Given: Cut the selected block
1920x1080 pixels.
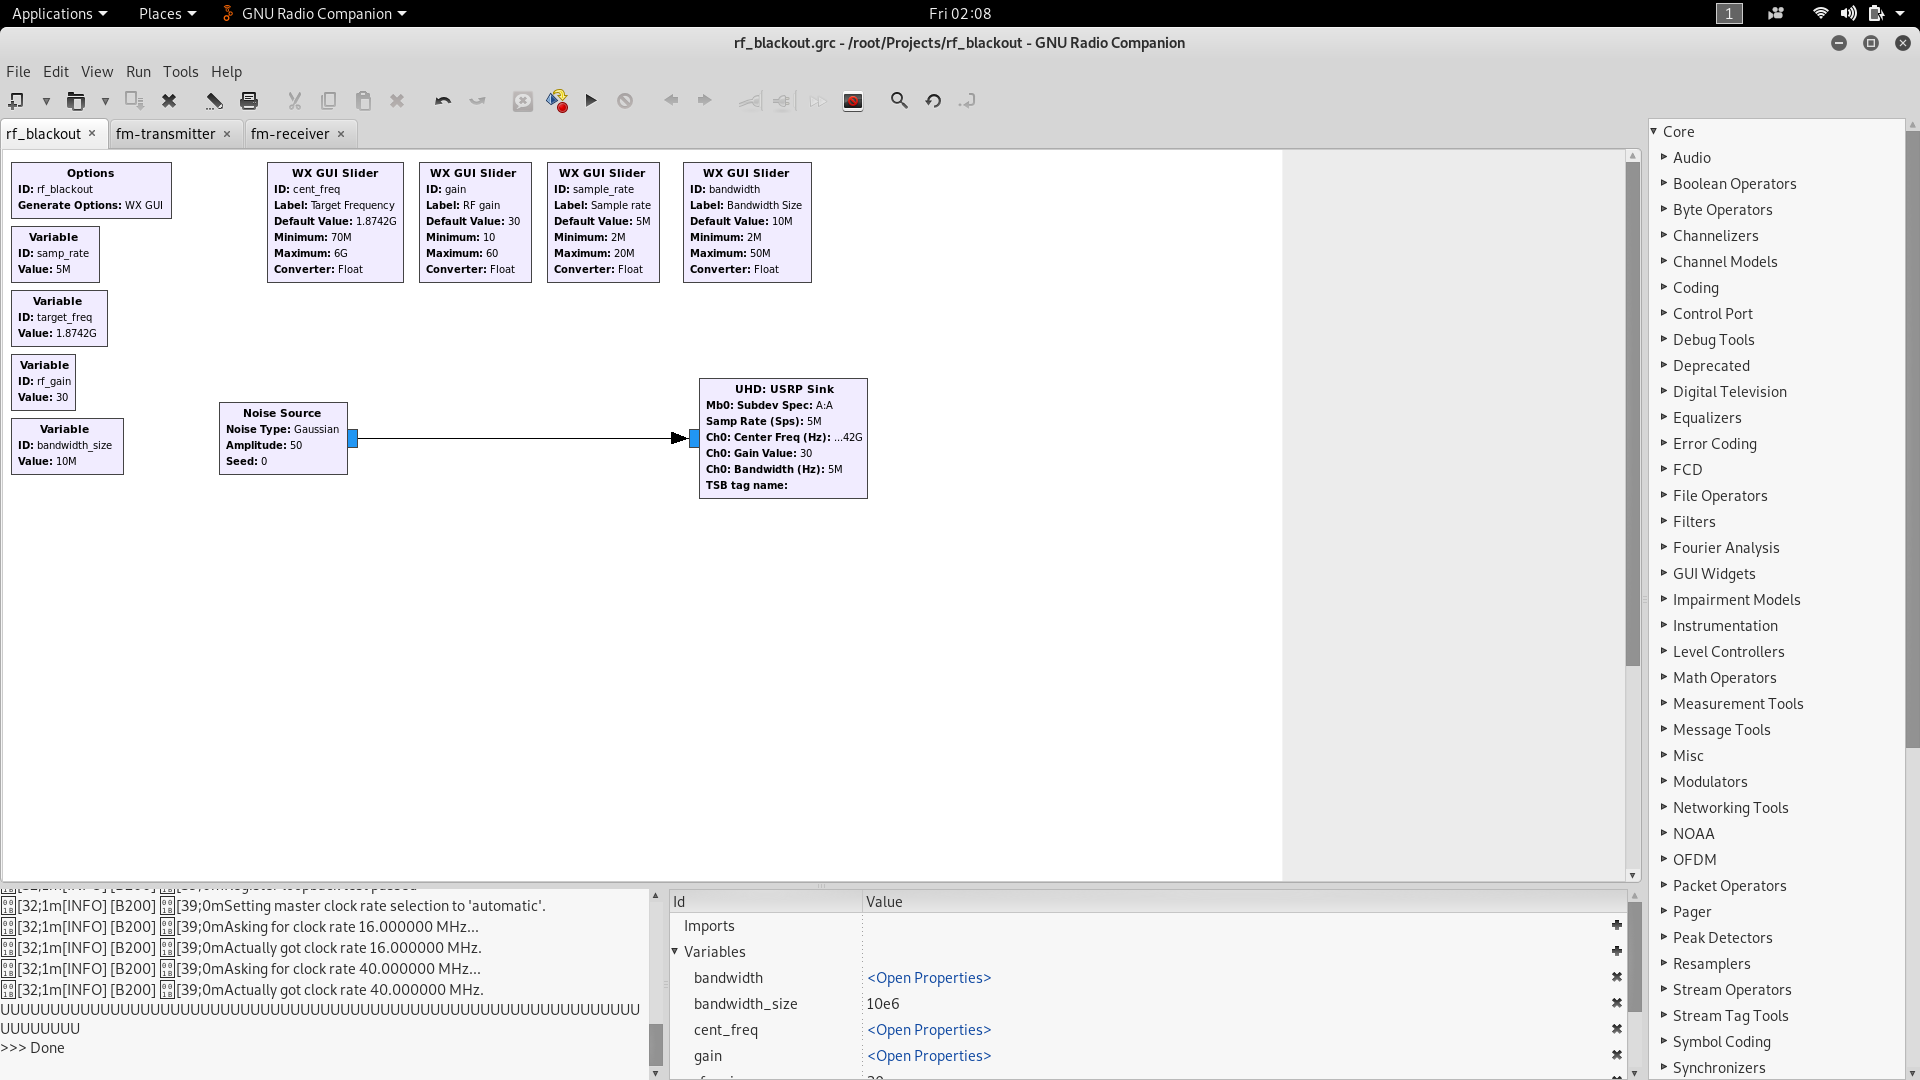Looking at the screenshot, I should [x=294, y=101].
